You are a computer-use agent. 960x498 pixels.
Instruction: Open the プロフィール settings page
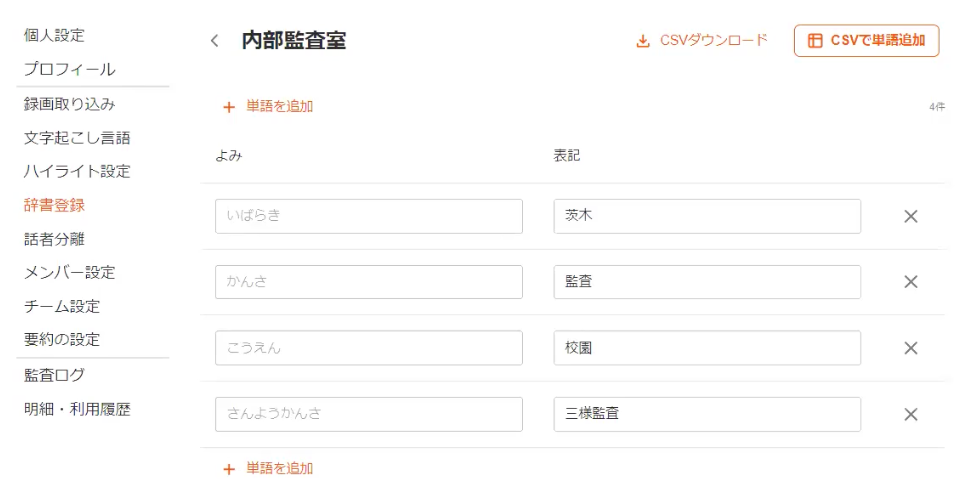(x=70, y=69)
